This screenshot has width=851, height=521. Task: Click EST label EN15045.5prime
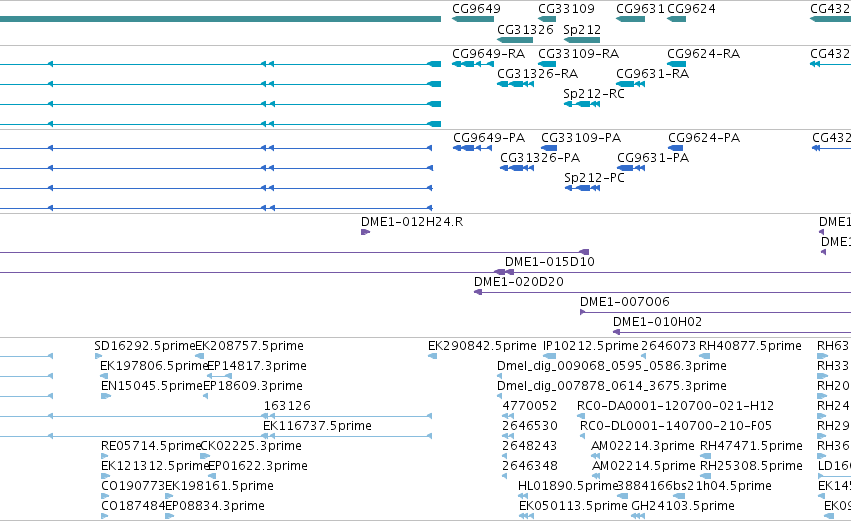pos(152,386)
